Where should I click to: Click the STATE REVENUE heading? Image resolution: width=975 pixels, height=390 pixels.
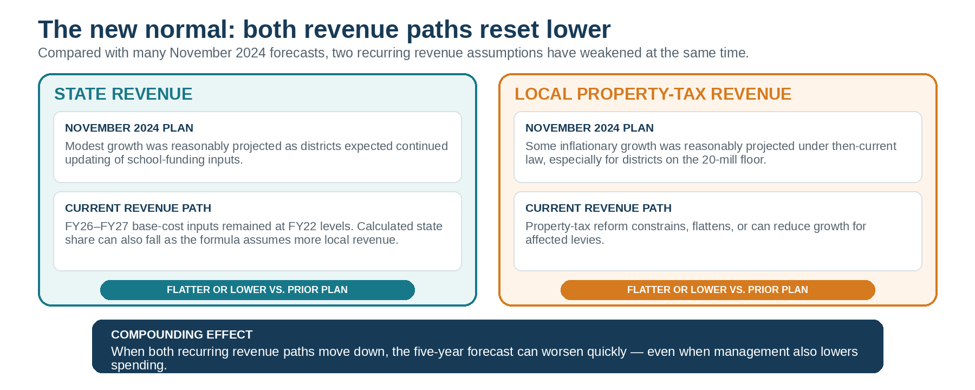[x=123, y=94]
